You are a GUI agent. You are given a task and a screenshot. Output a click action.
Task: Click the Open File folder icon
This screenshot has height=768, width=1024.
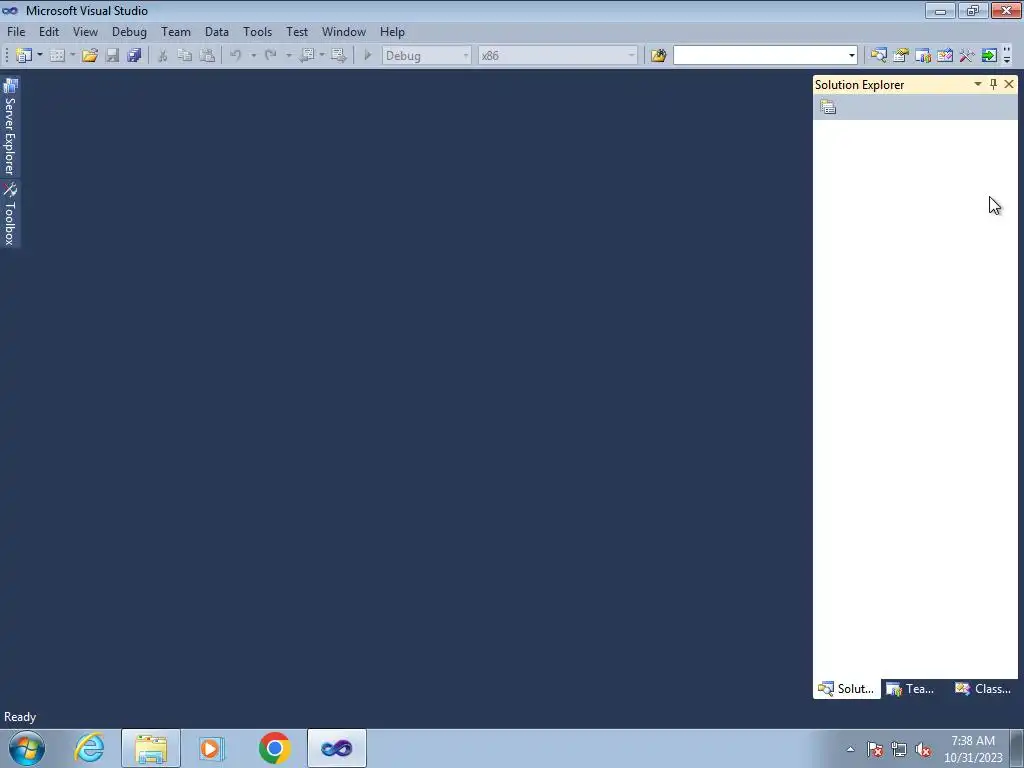click(x=90, y=56)
